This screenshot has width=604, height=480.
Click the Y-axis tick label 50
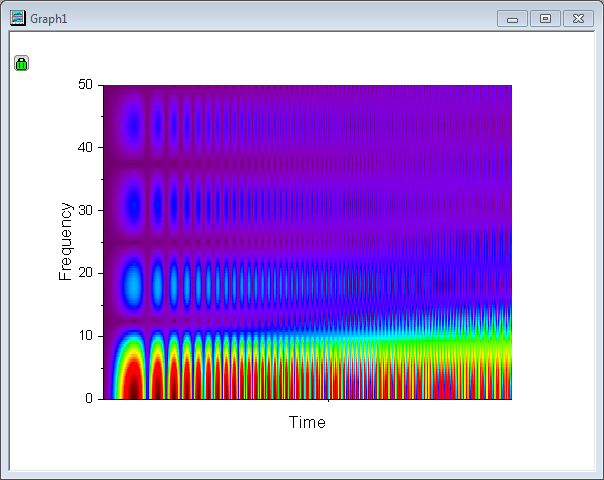(85, 85)
